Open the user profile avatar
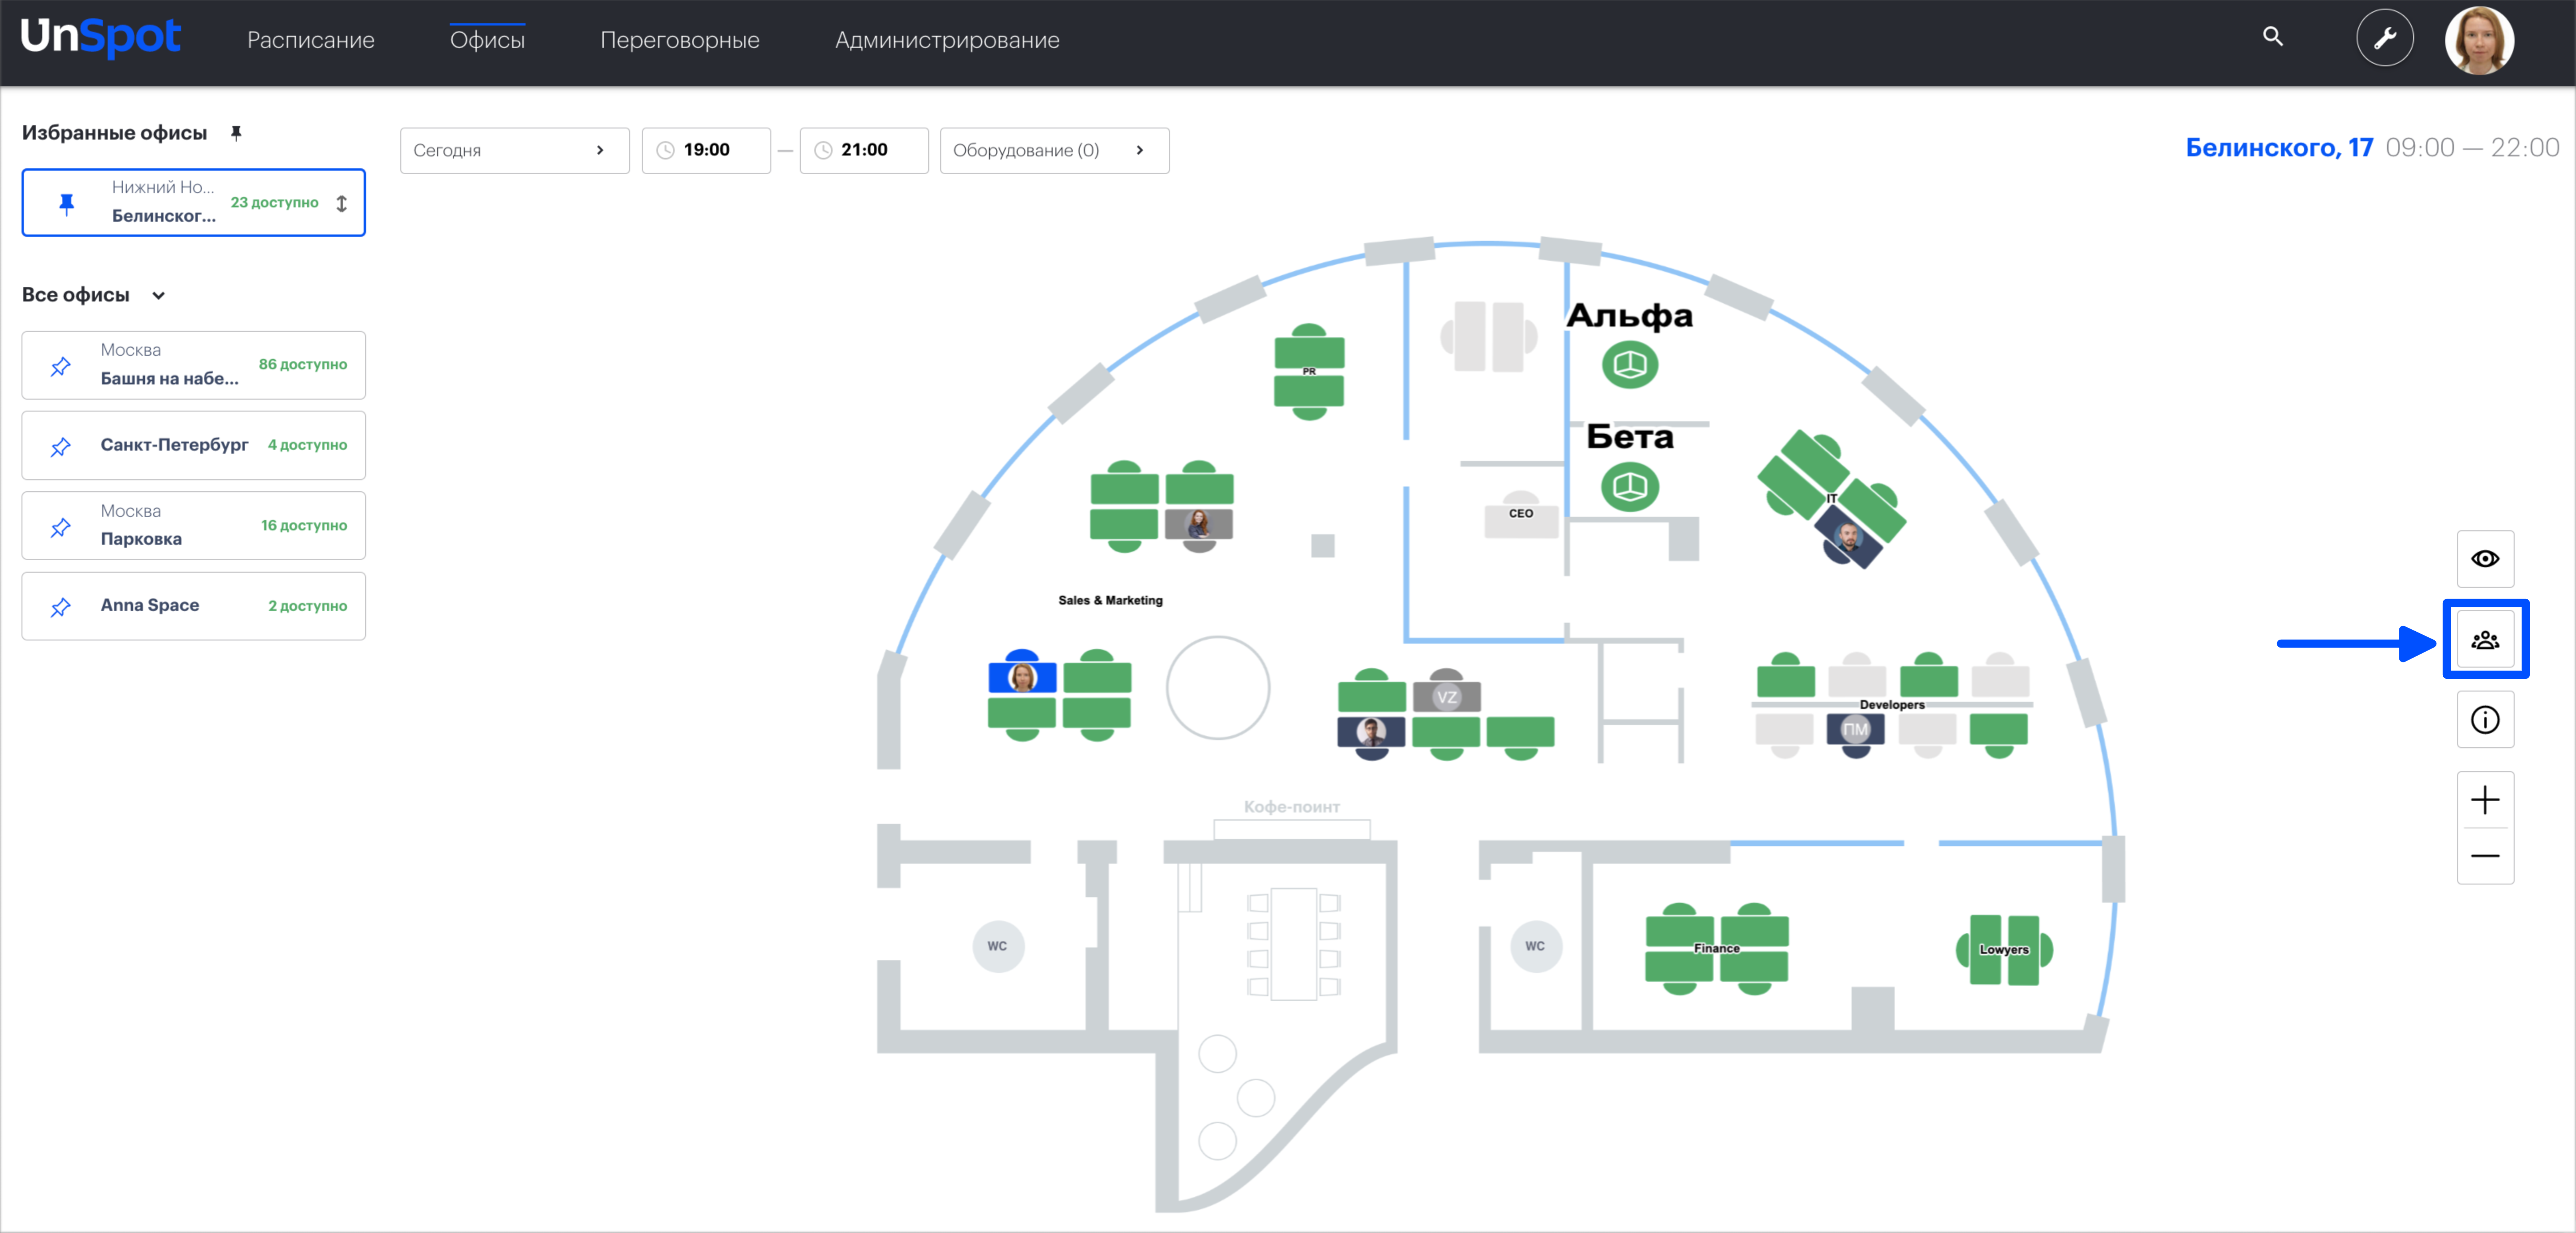 pyautogui.click(x=2479, y=40)
